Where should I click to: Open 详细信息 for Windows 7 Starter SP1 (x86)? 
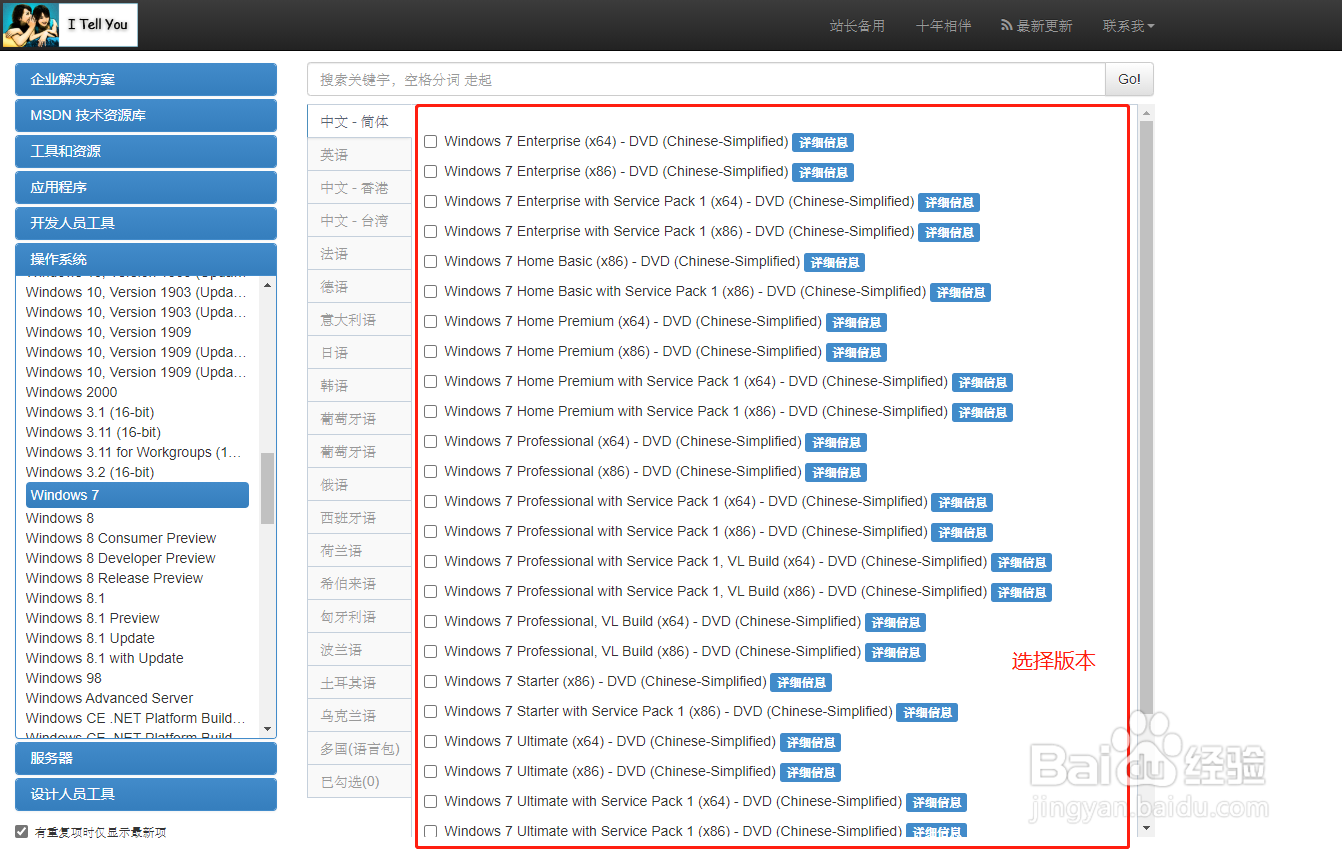pyautogui.click(x=927, y=713)
